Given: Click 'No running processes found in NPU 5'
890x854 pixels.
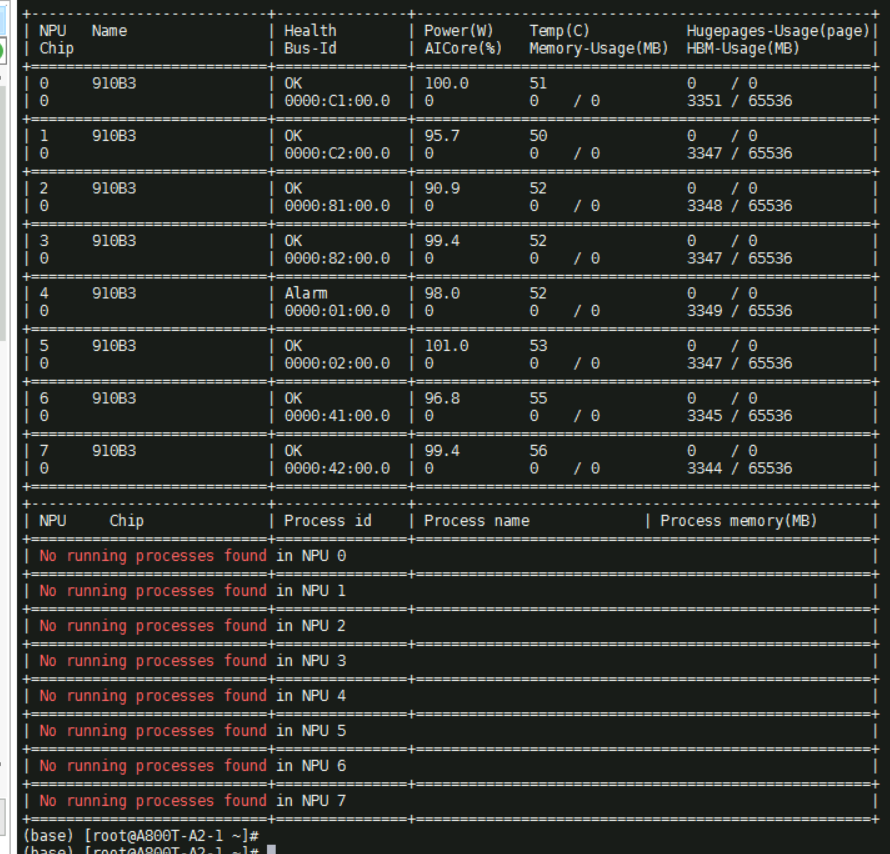Looking at the screenshot, I should pyautogui.click(x=192, y=731).
